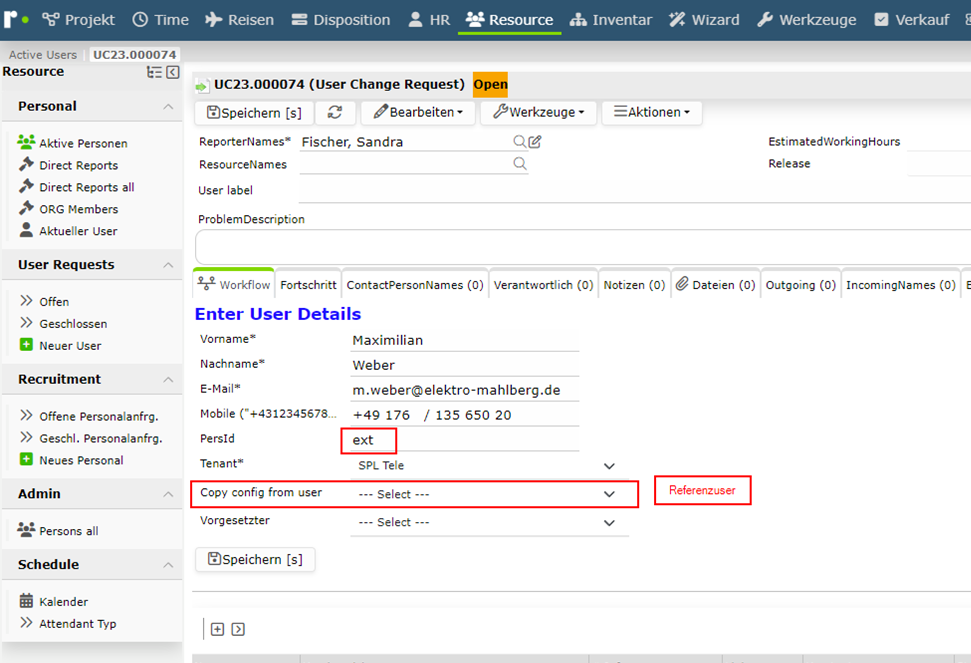Collapse the User Requests section
This screenshot has width=971, height=663.
168,265
